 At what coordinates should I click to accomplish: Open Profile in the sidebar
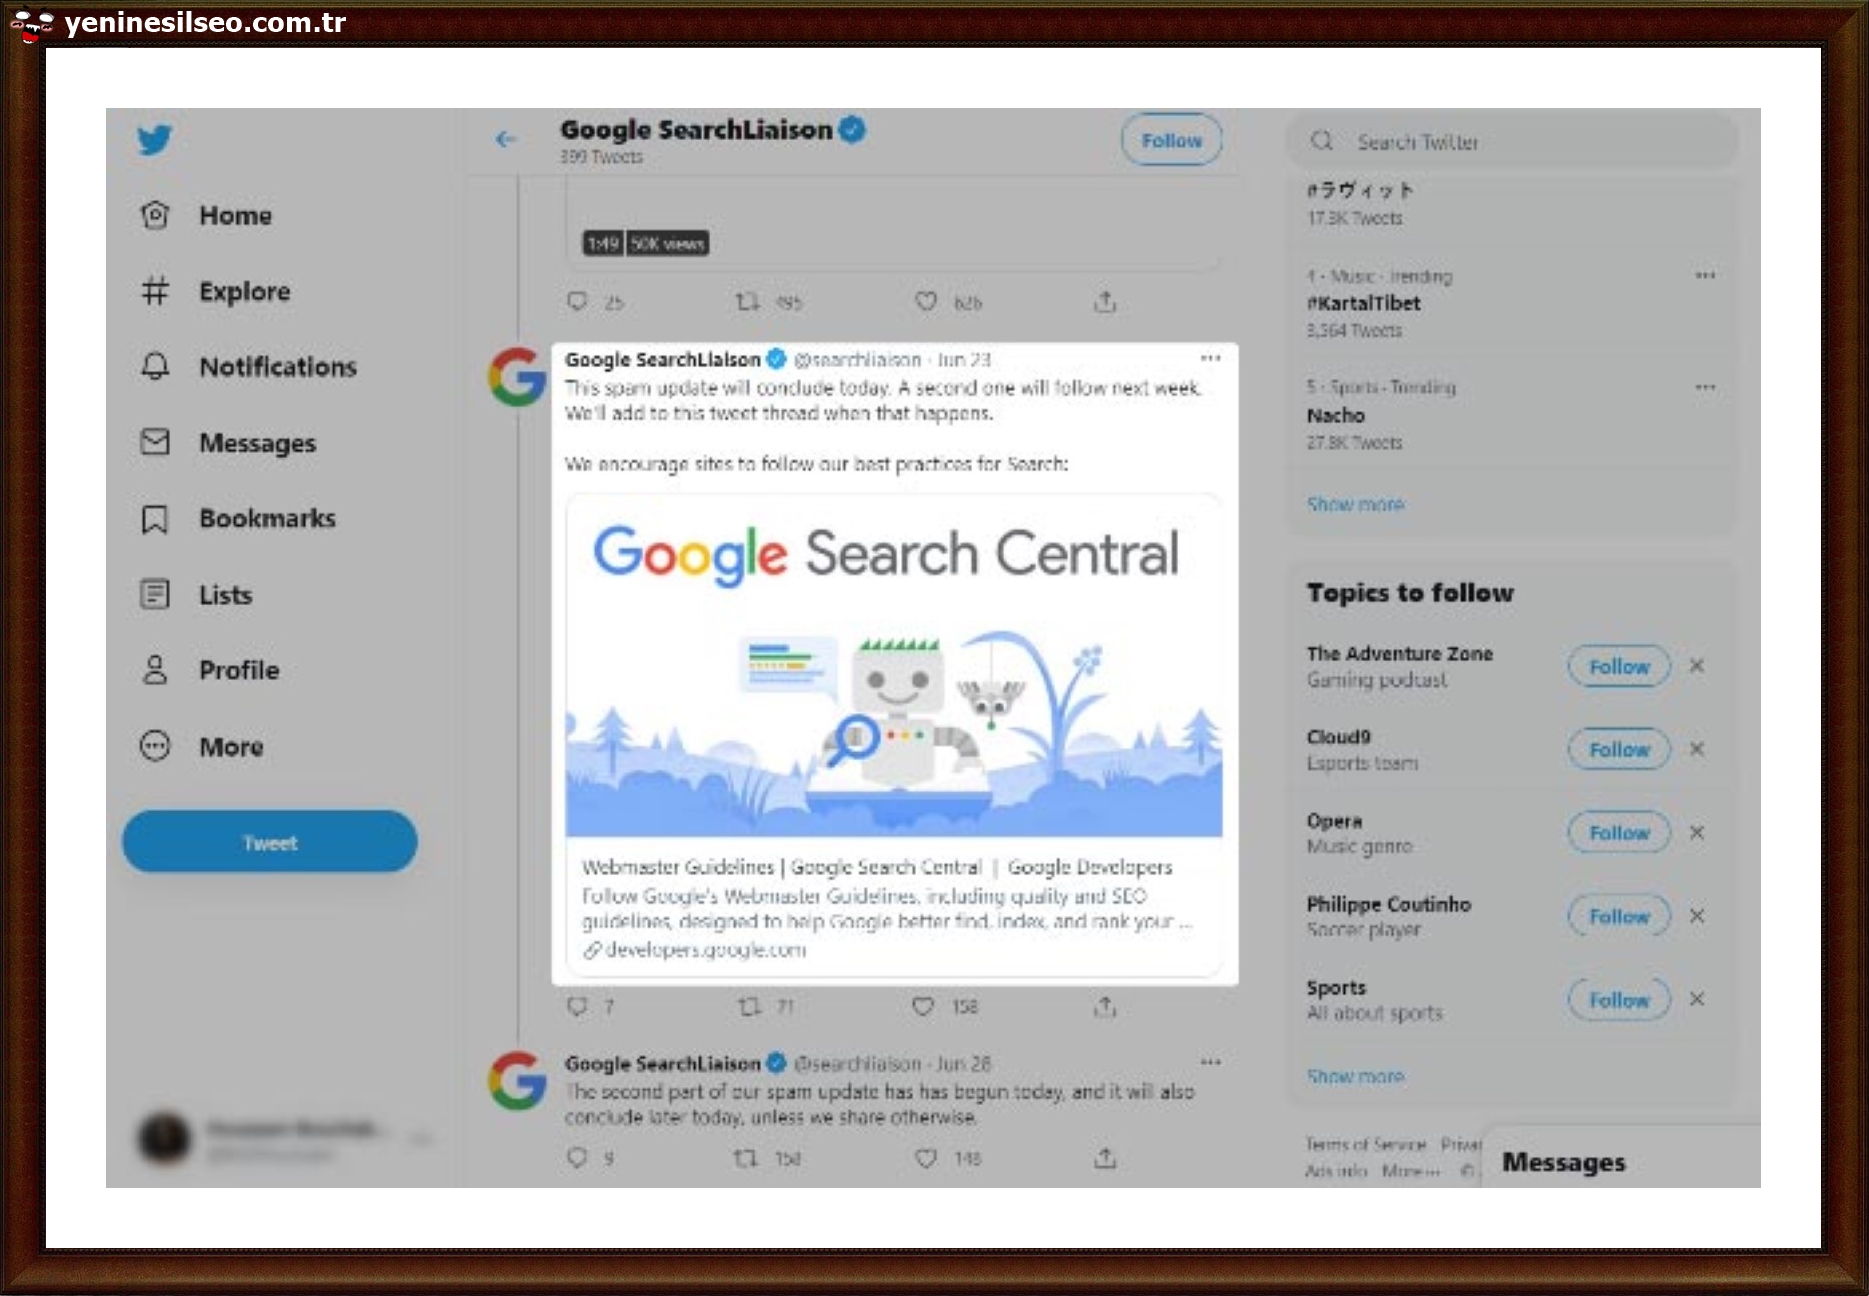[x=209, y=670]
